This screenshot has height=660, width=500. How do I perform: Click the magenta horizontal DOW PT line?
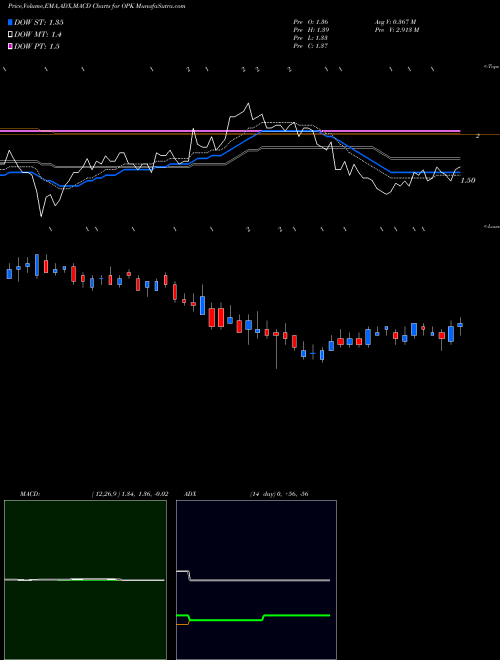230,131
